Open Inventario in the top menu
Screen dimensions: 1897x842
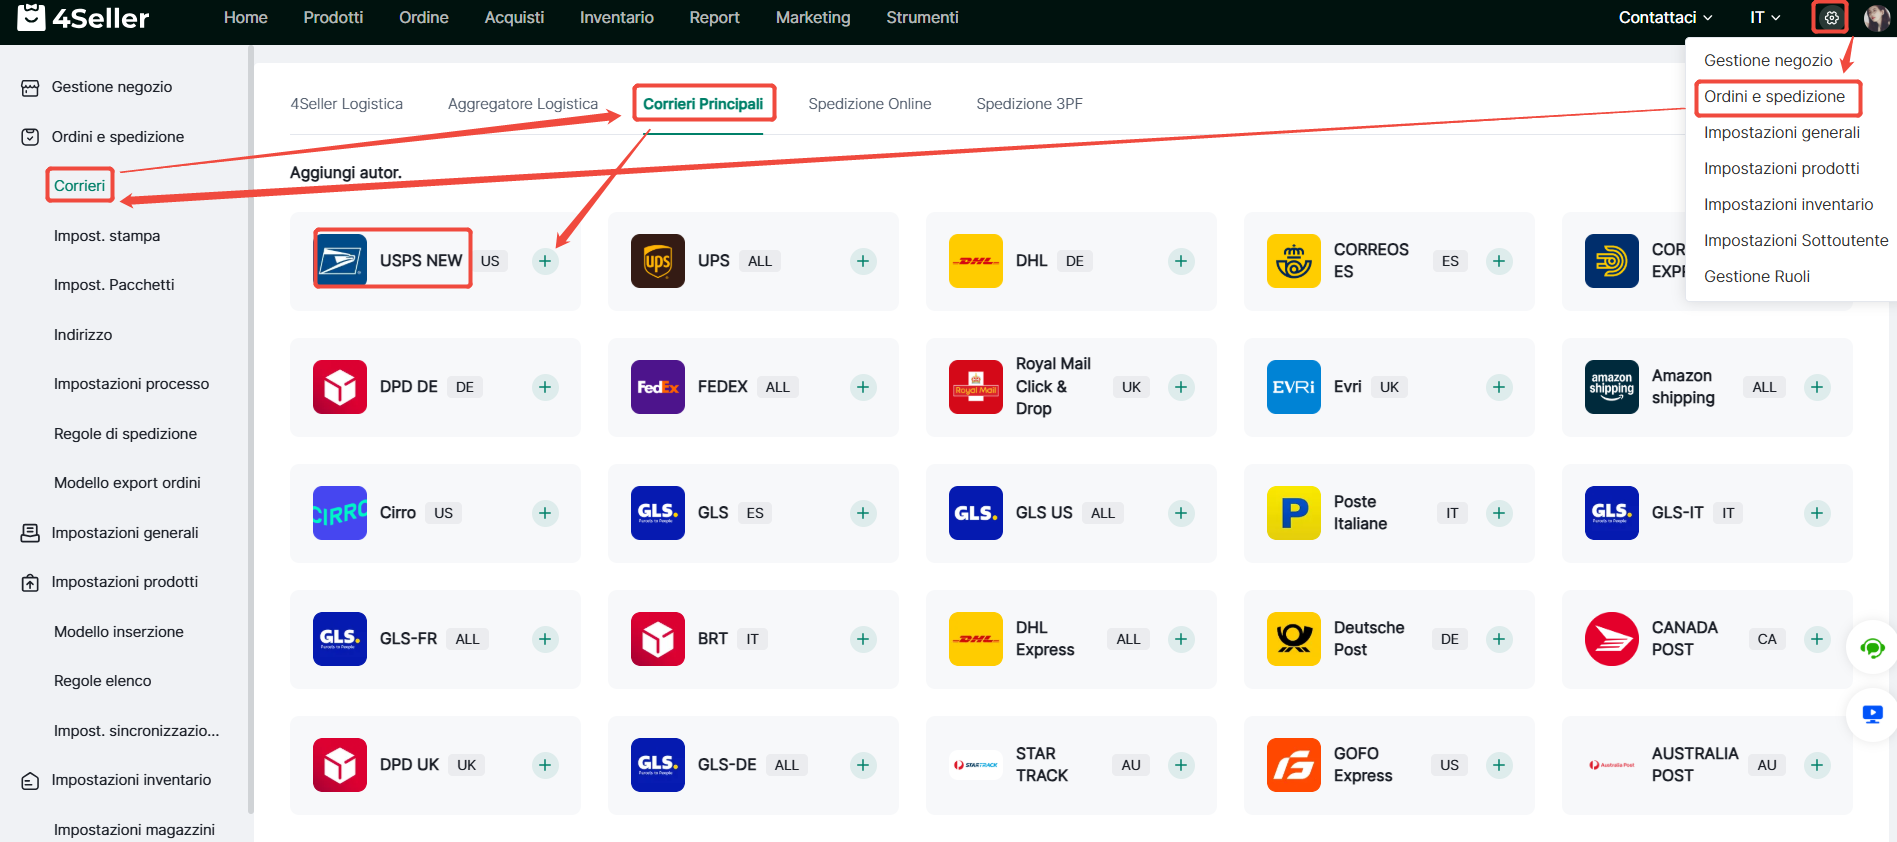[616, 18]
